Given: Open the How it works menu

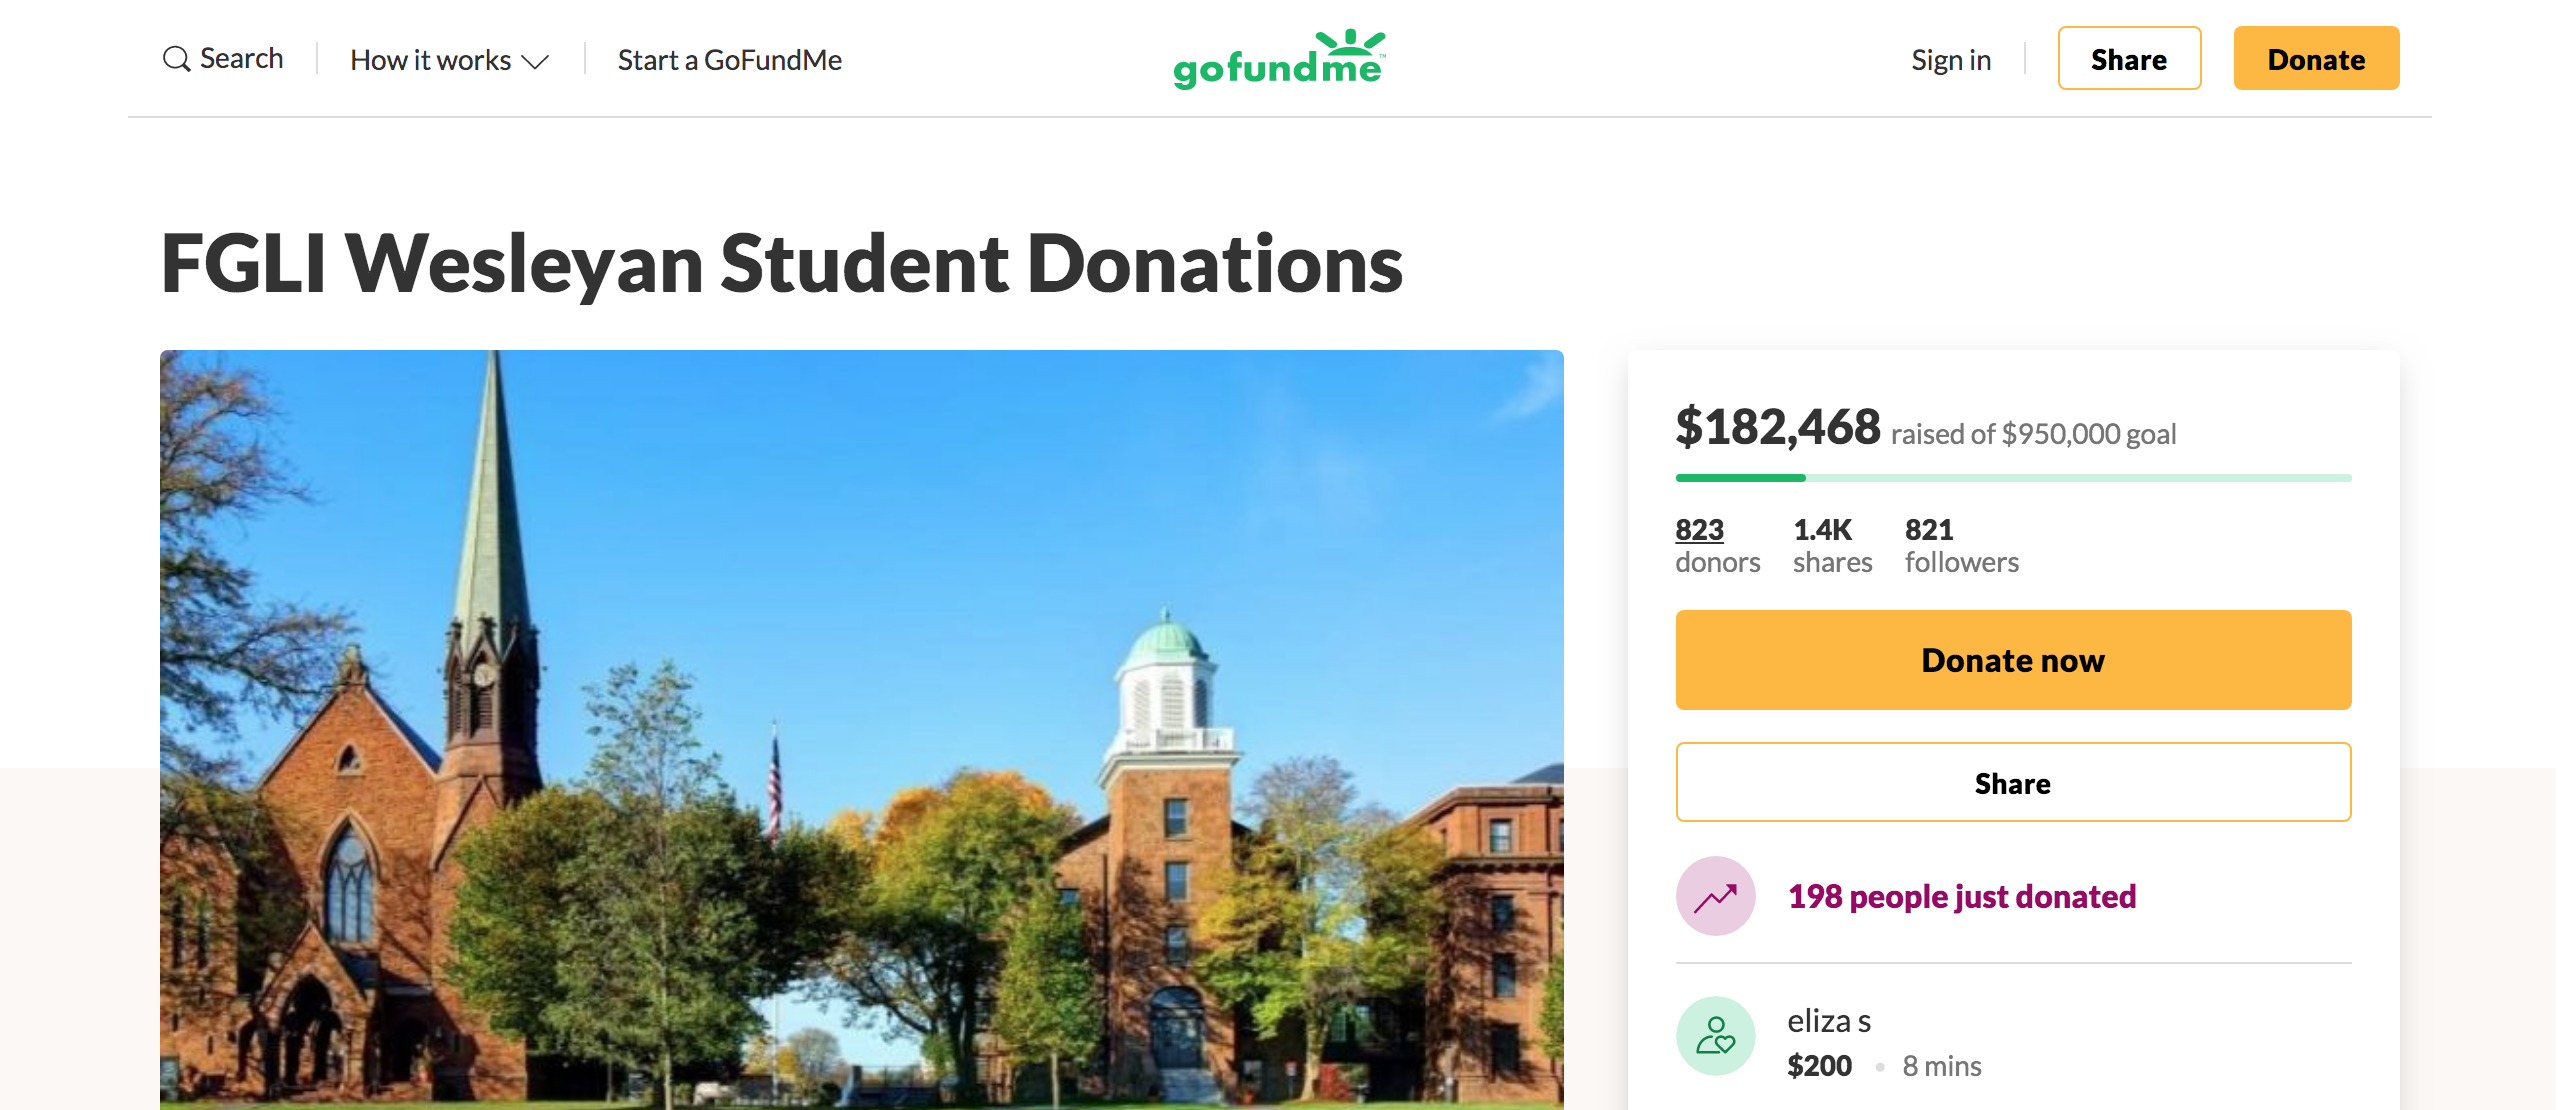Looking at the screenshot, I should coord(431,60).
